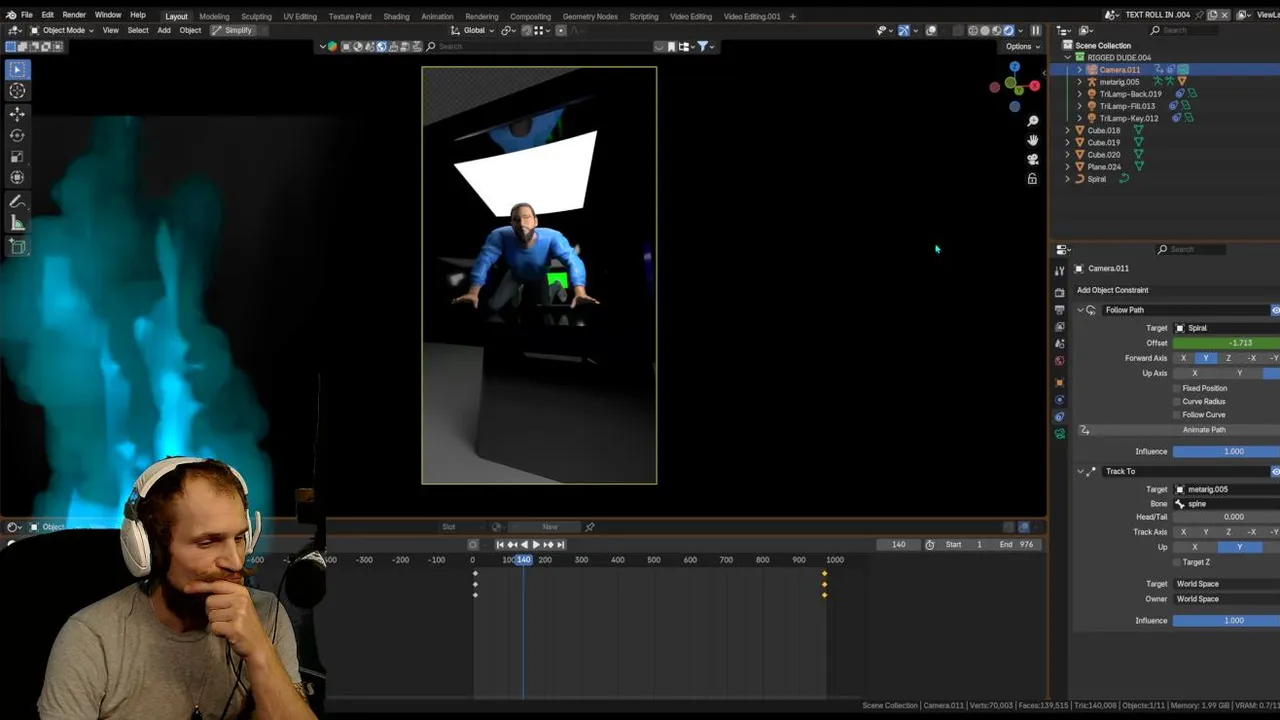Play the animation in the timeline
Image resolution: width=1280 pixels, height=720 pixels.
535,544
